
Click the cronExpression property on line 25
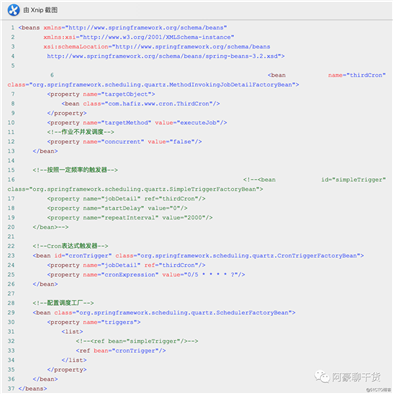click(146, 275)
